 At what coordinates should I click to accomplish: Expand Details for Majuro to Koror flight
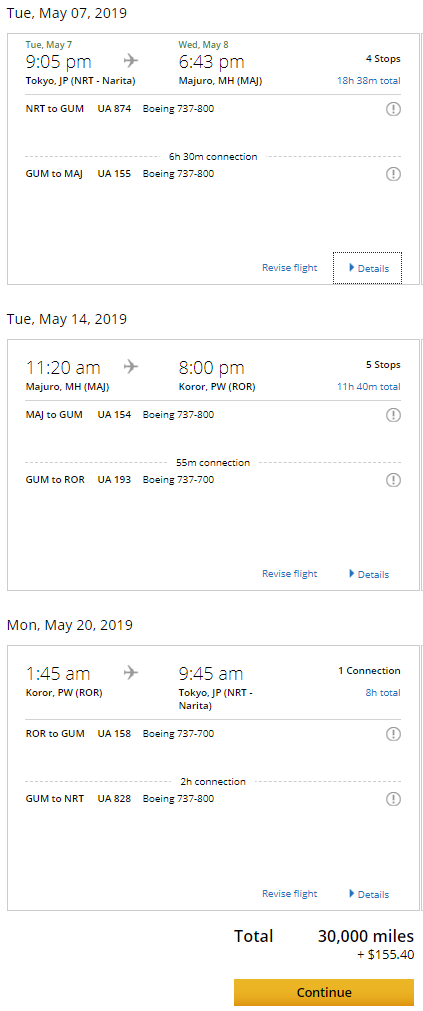[369, 574]
